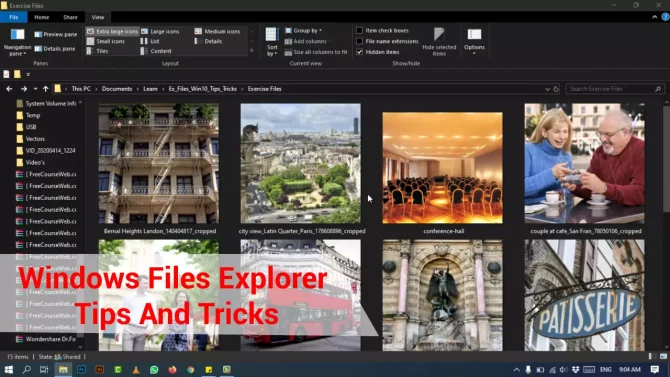Image resolution: width=670 pixels, height=377 pixels.
Task: Select Extra large icons layout
Action: (x=112, y=31)
